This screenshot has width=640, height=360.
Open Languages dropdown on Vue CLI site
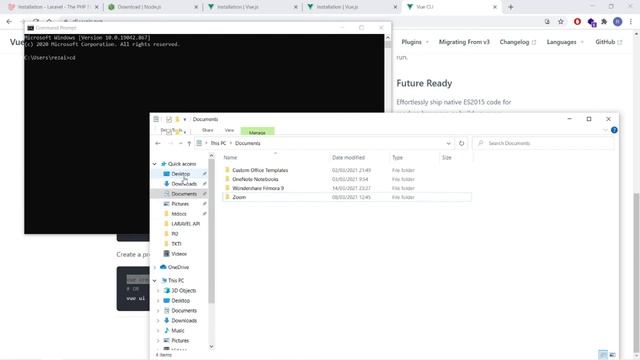[565, 42]
